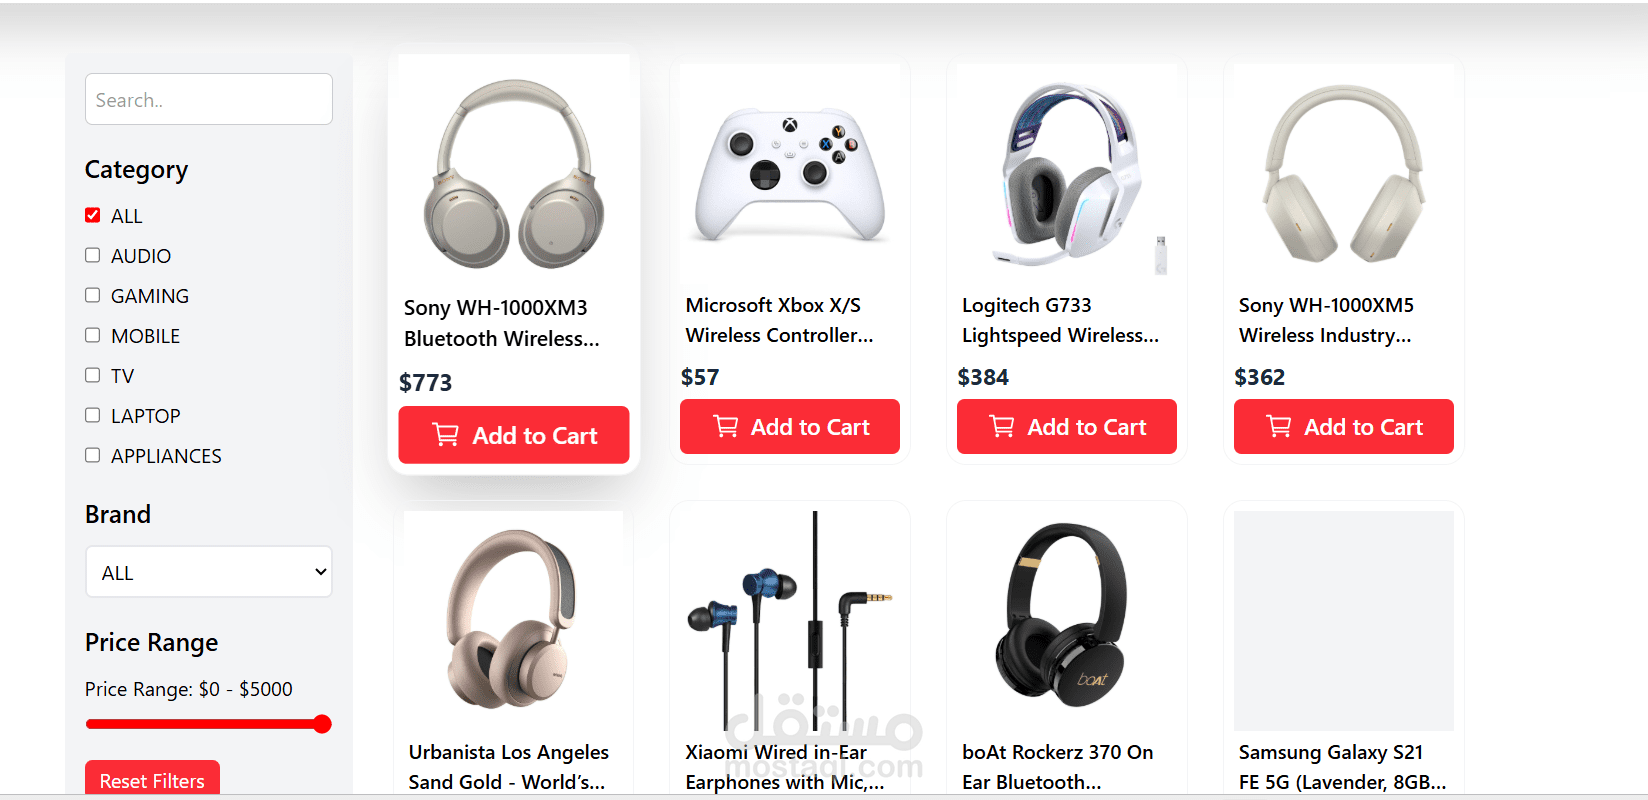Uncheck the ALL category checkbox
This screenshot has width=1648, height=800.
click(93, 215)
